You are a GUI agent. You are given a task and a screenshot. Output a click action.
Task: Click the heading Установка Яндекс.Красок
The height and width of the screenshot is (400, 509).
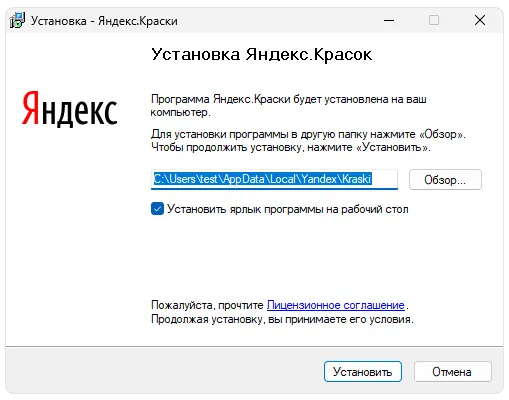pos(262,54)
